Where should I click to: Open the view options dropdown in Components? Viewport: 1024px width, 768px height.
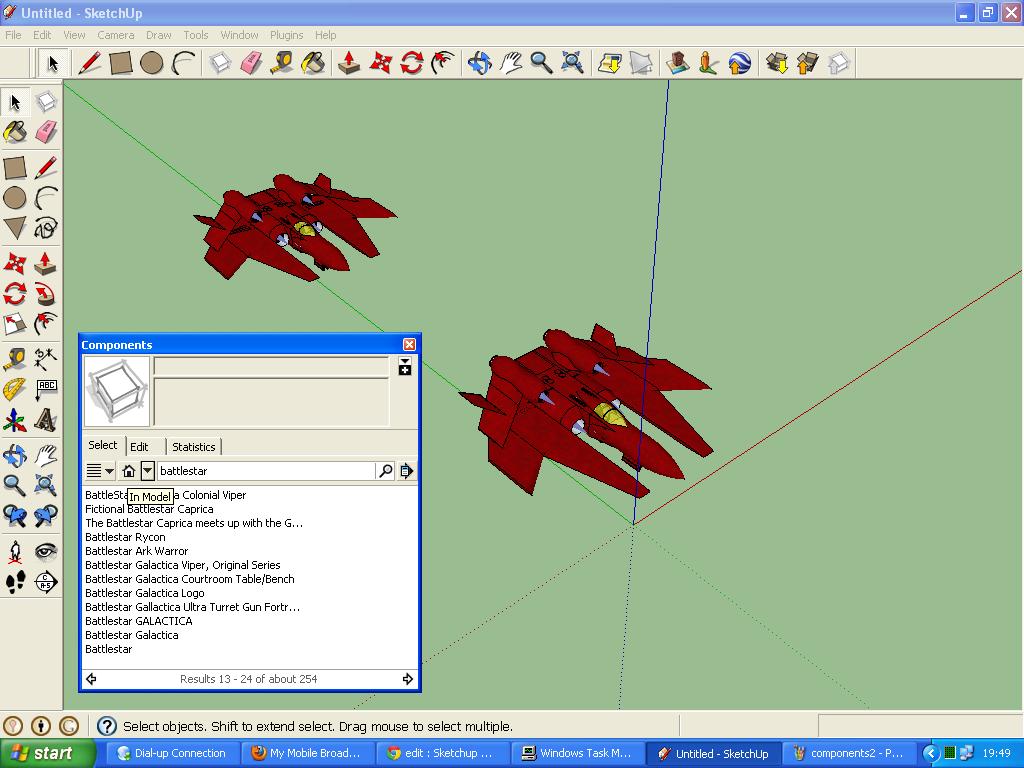tap(98, 470)
